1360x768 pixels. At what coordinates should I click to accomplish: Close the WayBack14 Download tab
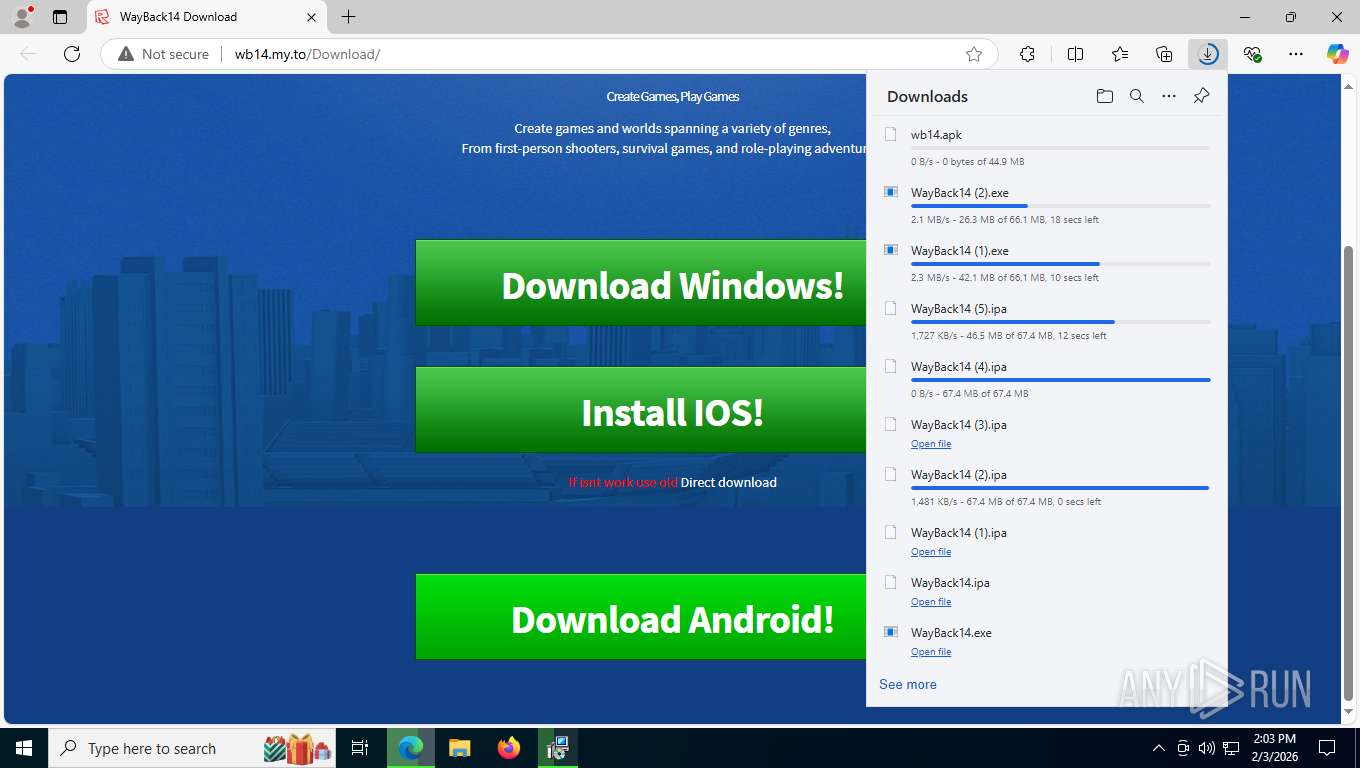tap(311, 17)
